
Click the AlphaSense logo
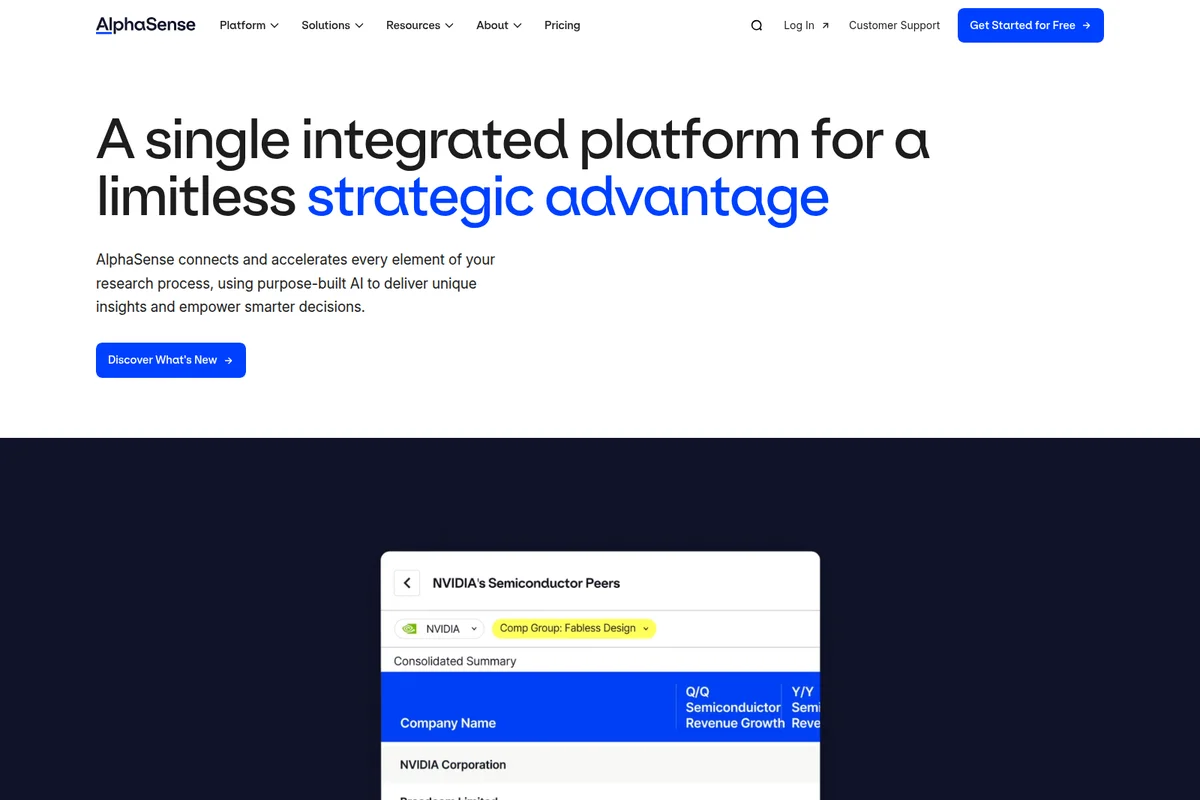145,25
